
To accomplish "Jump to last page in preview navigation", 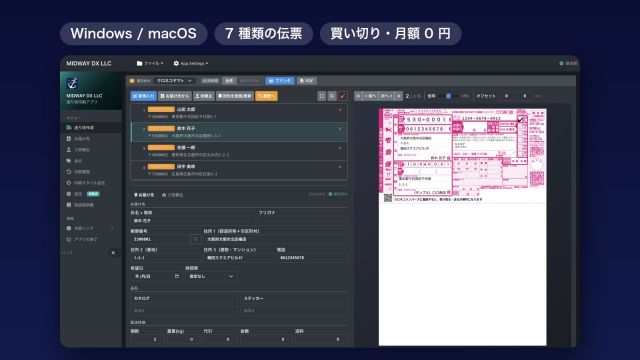I will [399, 96].
